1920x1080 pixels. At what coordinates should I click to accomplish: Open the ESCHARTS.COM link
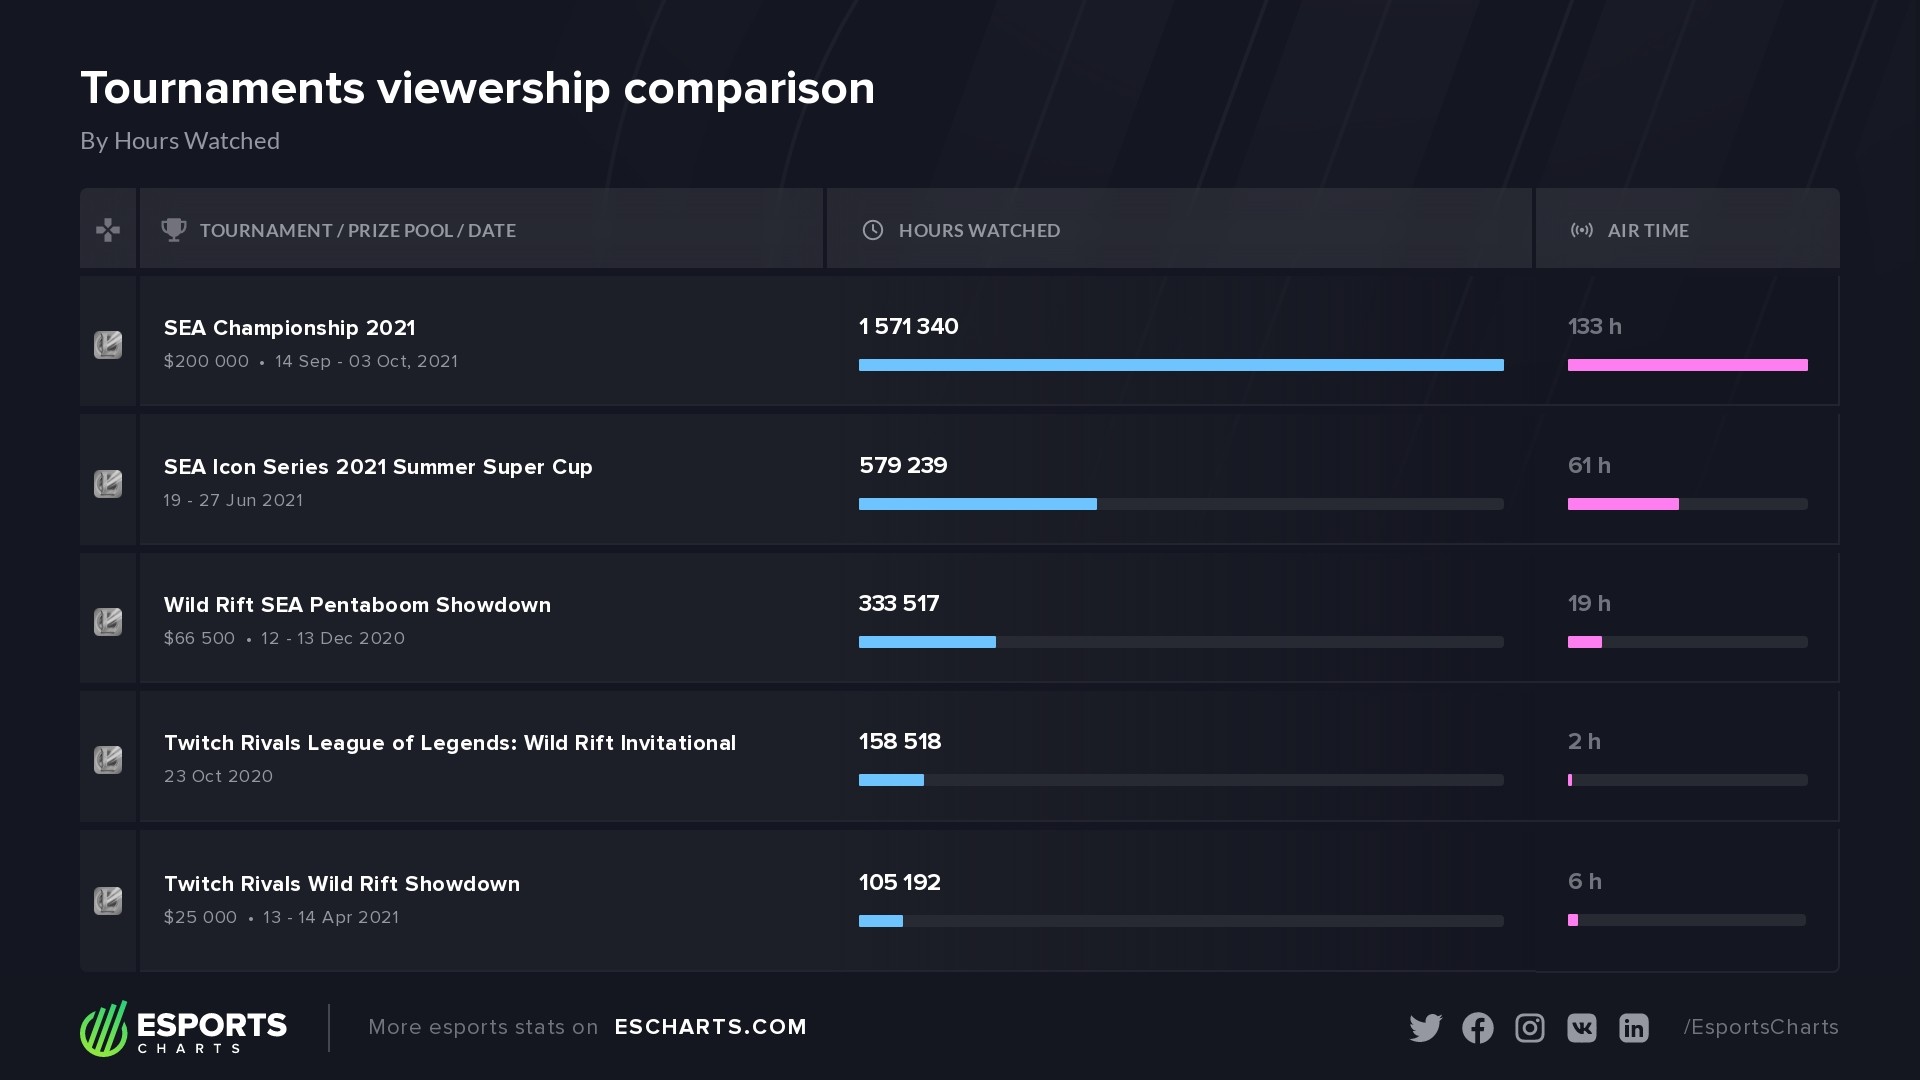pyautogui.click(x=710, y=1027)
